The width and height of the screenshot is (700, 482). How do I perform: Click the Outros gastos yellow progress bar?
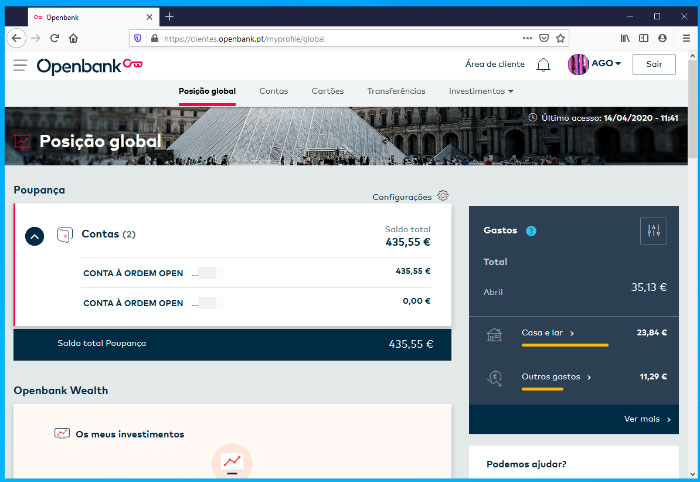pos(542,389)
